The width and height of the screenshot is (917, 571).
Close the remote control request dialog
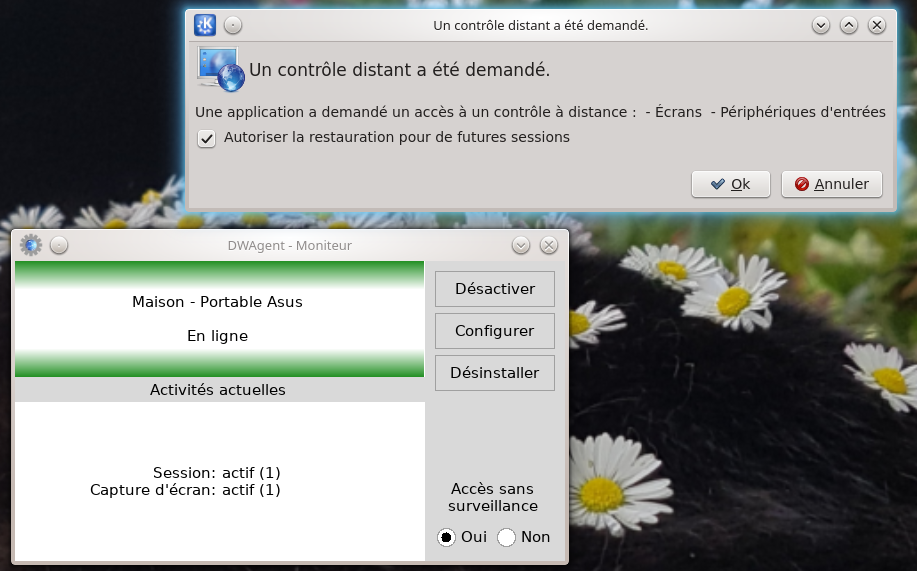[x=877, y=25]
